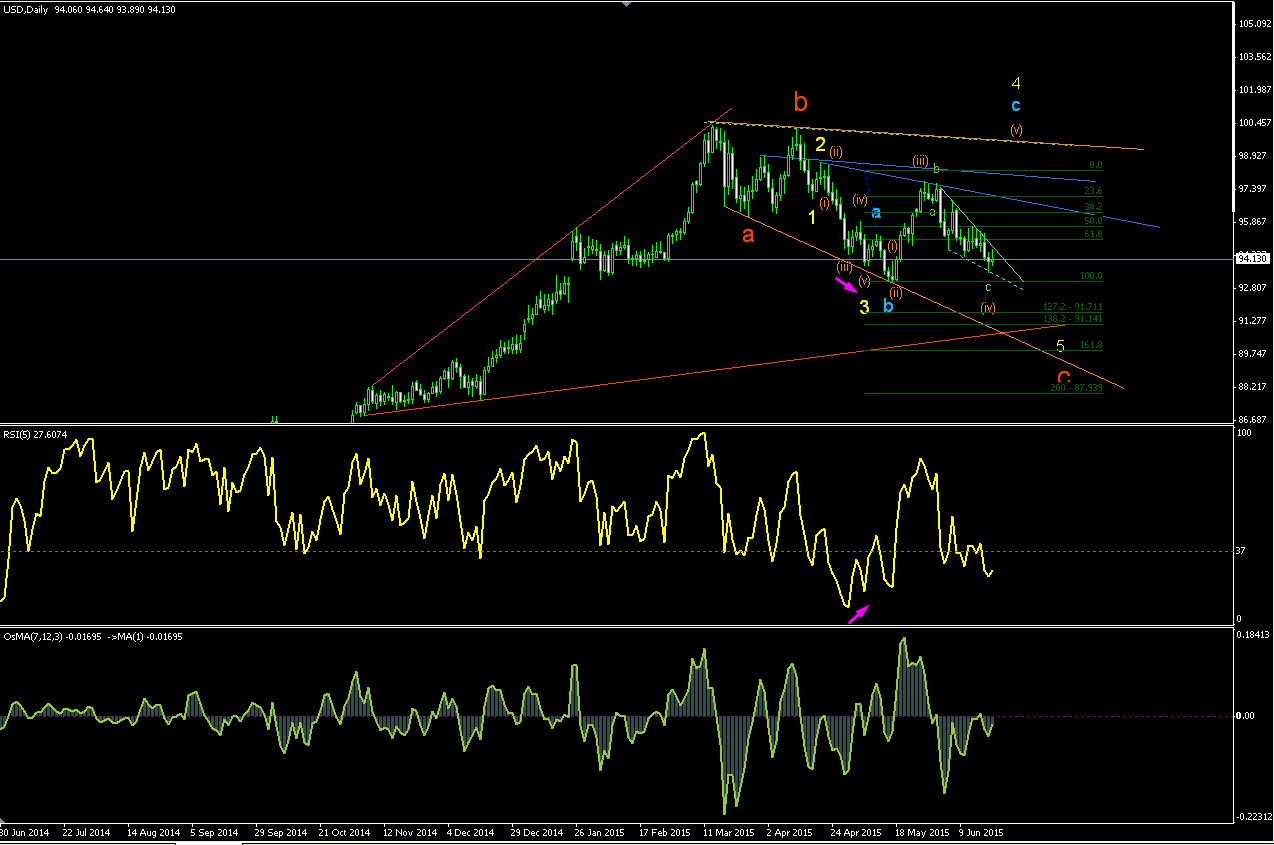Viewport: 1274px width, 845px height.
Task: Select the magenta arrow in the price chart
Action: (846, 286)
